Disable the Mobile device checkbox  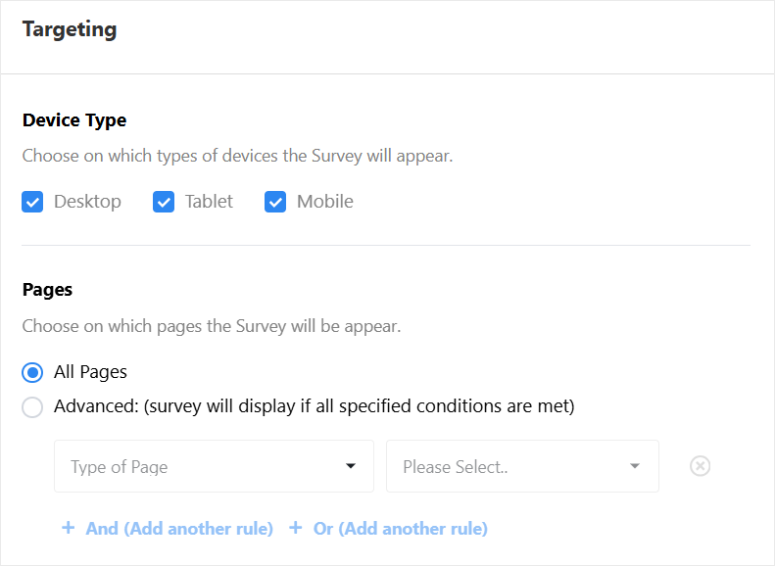[x=275, y=202]
